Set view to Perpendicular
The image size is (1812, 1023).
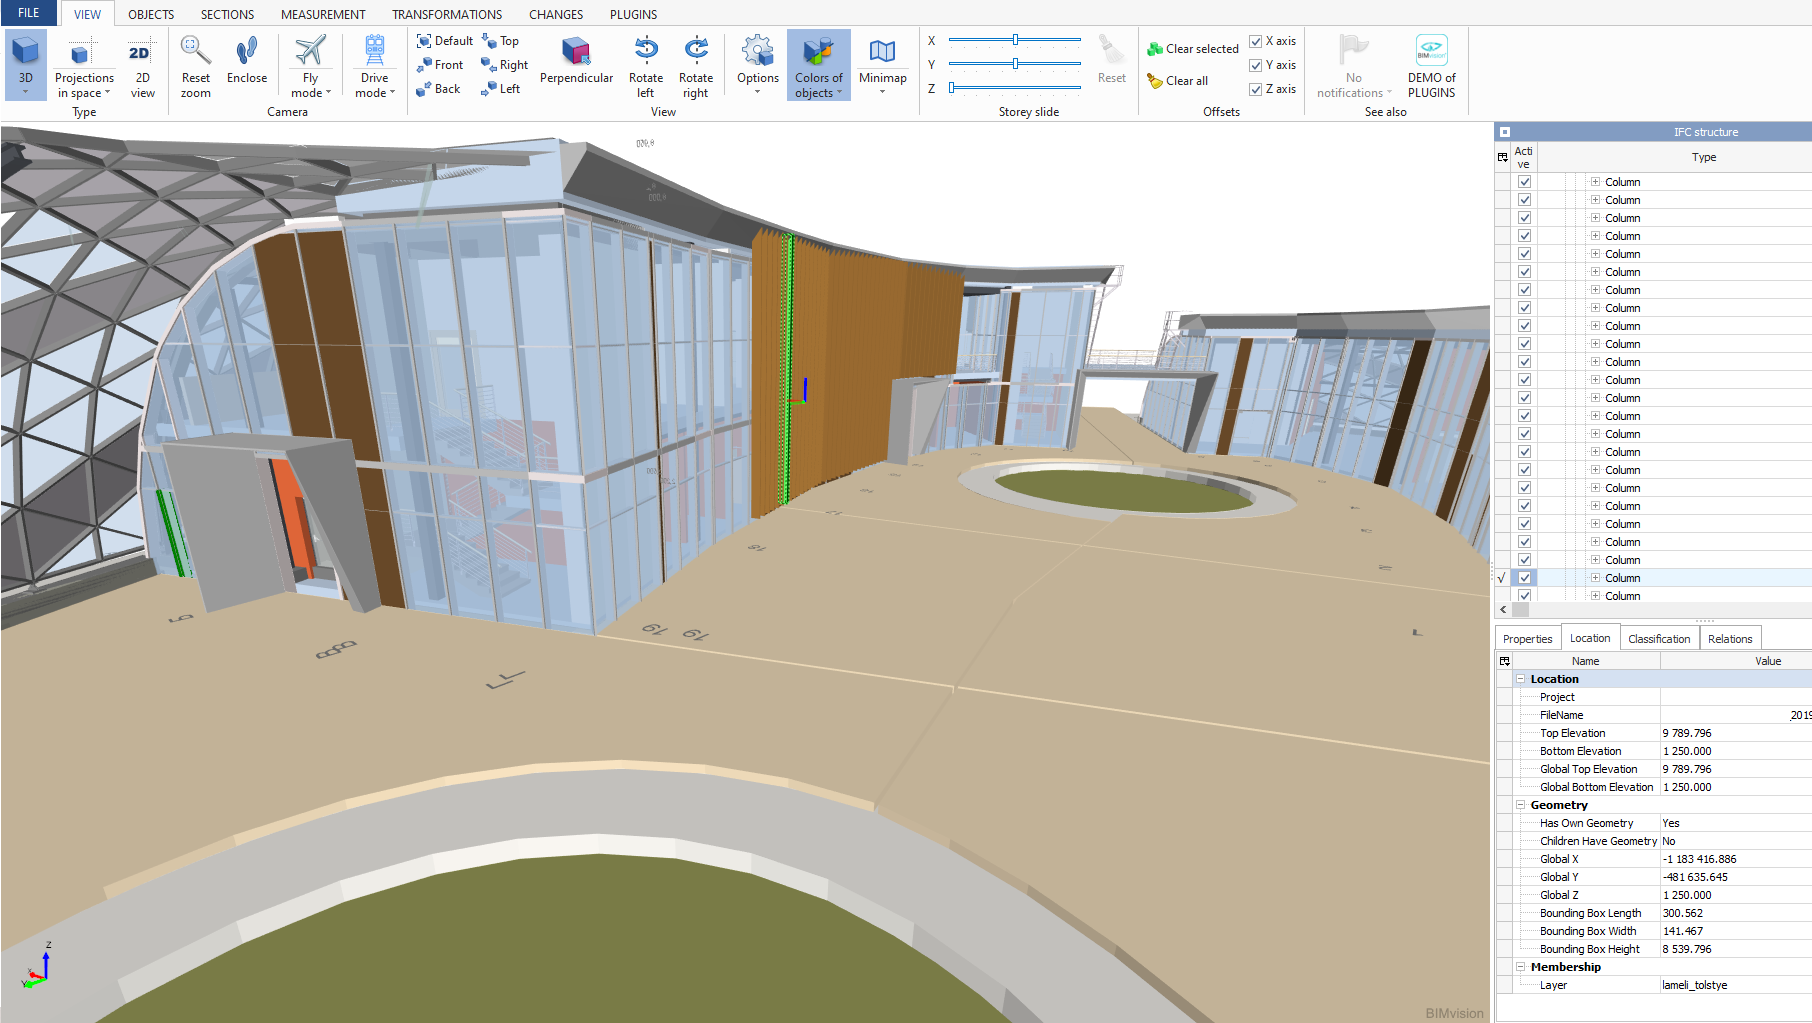pos(576,60)
